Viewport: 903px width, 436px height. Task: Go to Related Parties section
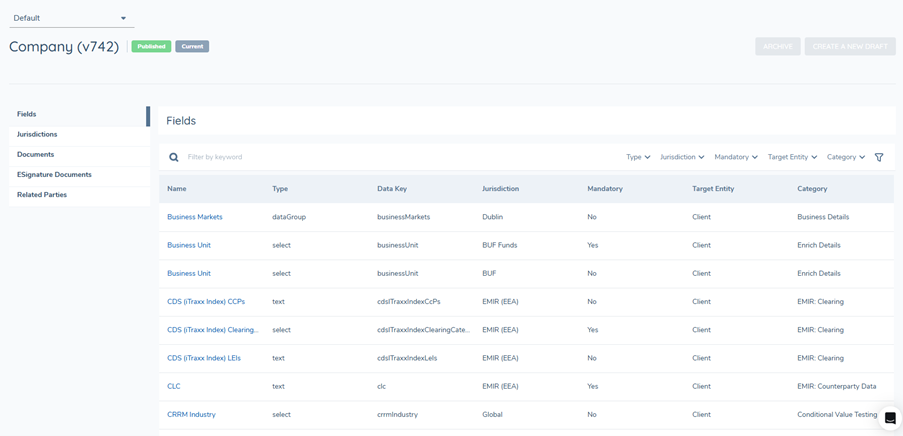[42, 195]
